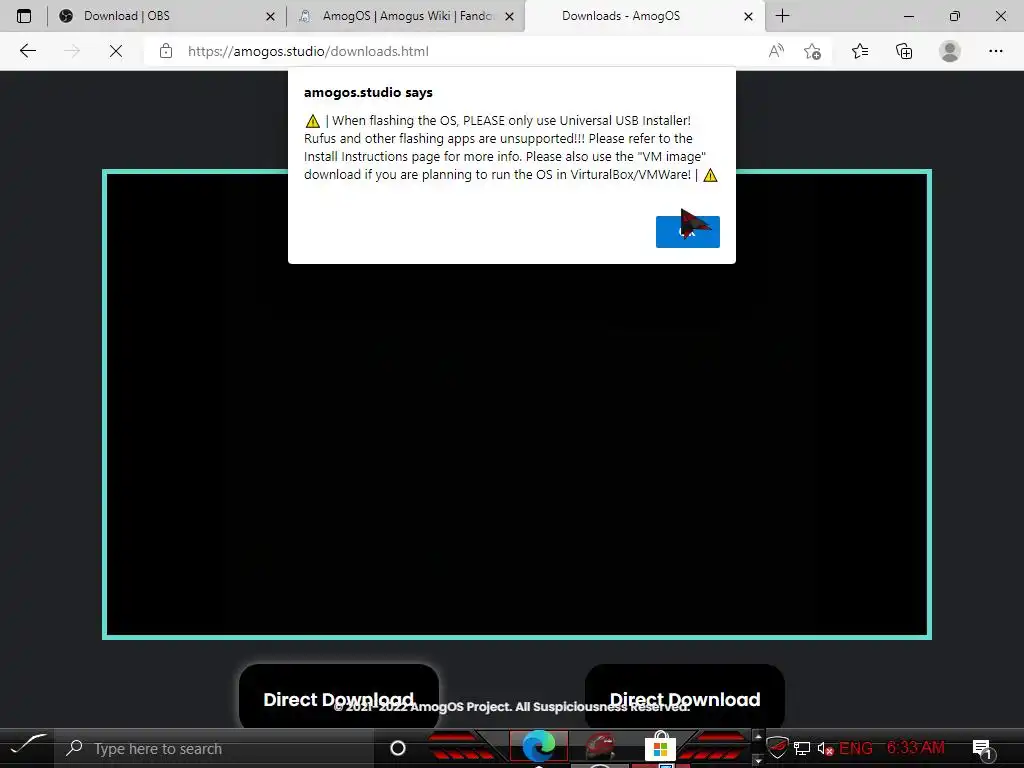Restore down the Edge window

coord(955,16)
